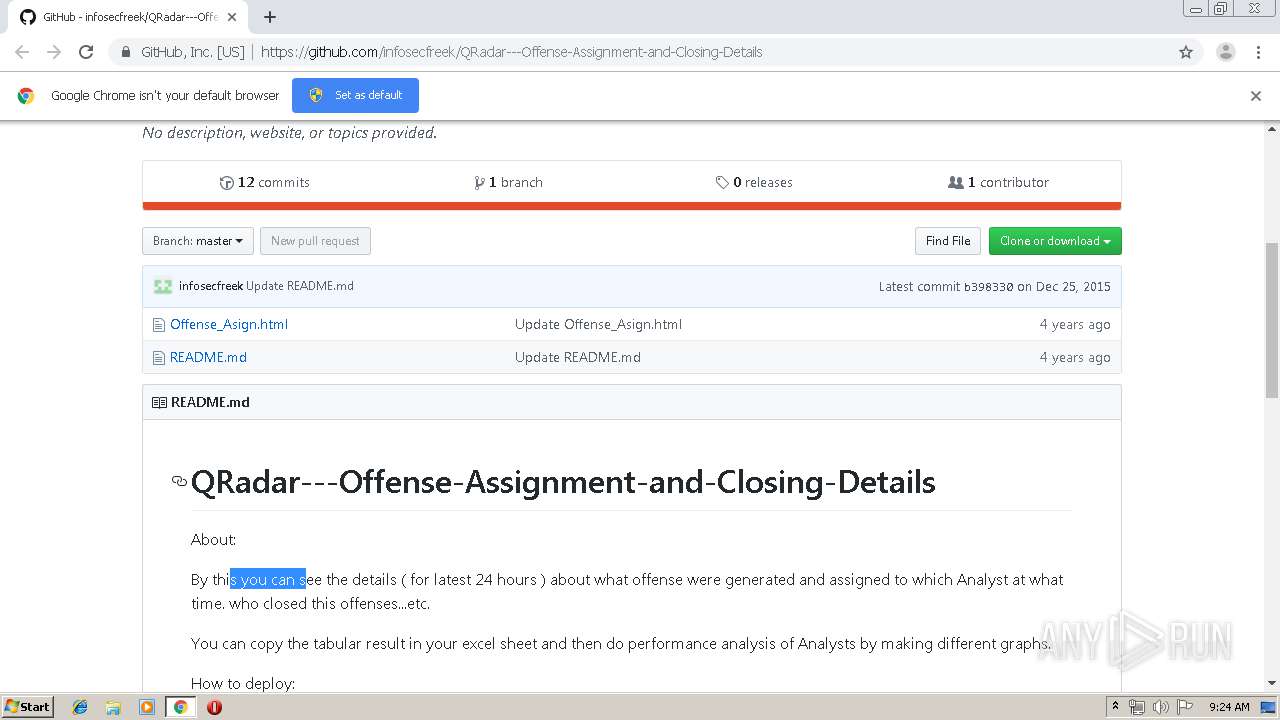Open latest commit hash b398330
This screenshot has height=720, width=1280.
click(x=988, y=287)
